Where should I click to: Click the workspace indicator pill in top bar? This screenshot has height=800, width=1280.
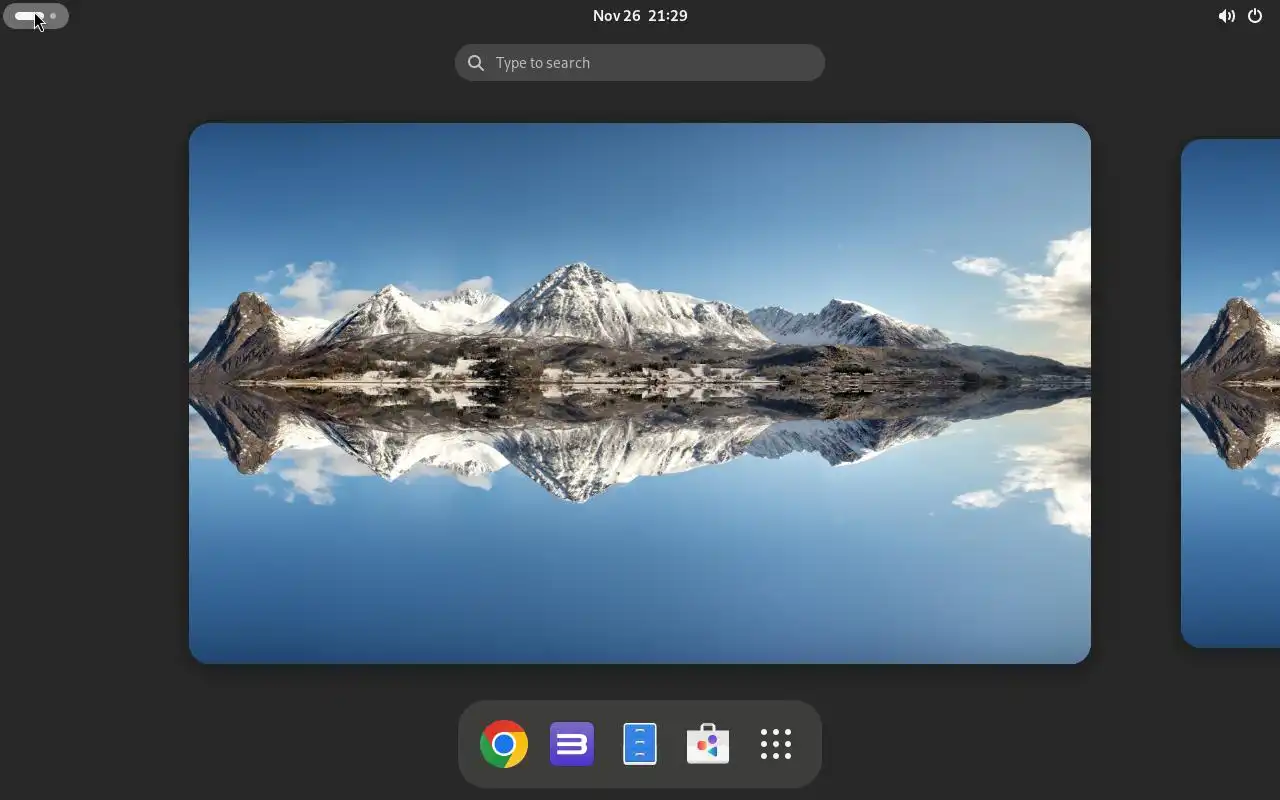pos(36,16)
